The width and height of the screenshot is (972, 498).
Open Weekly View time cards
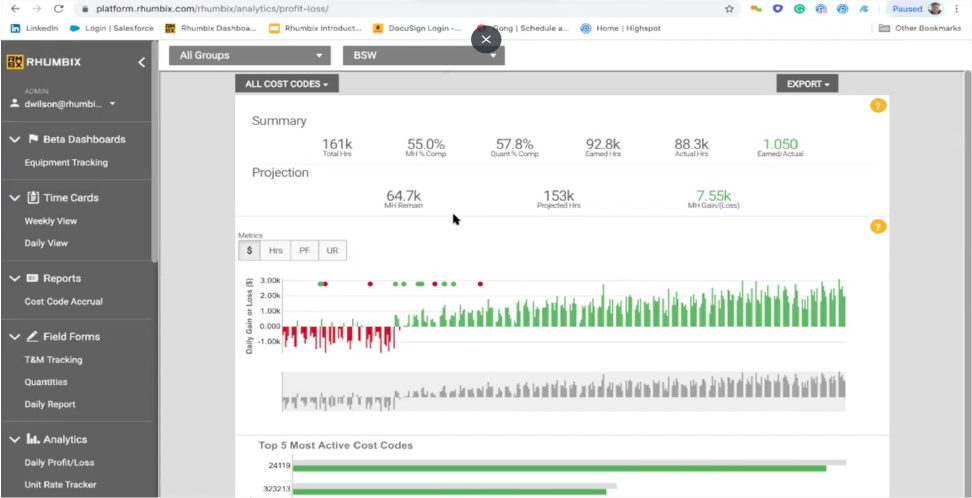click(51, 221)
